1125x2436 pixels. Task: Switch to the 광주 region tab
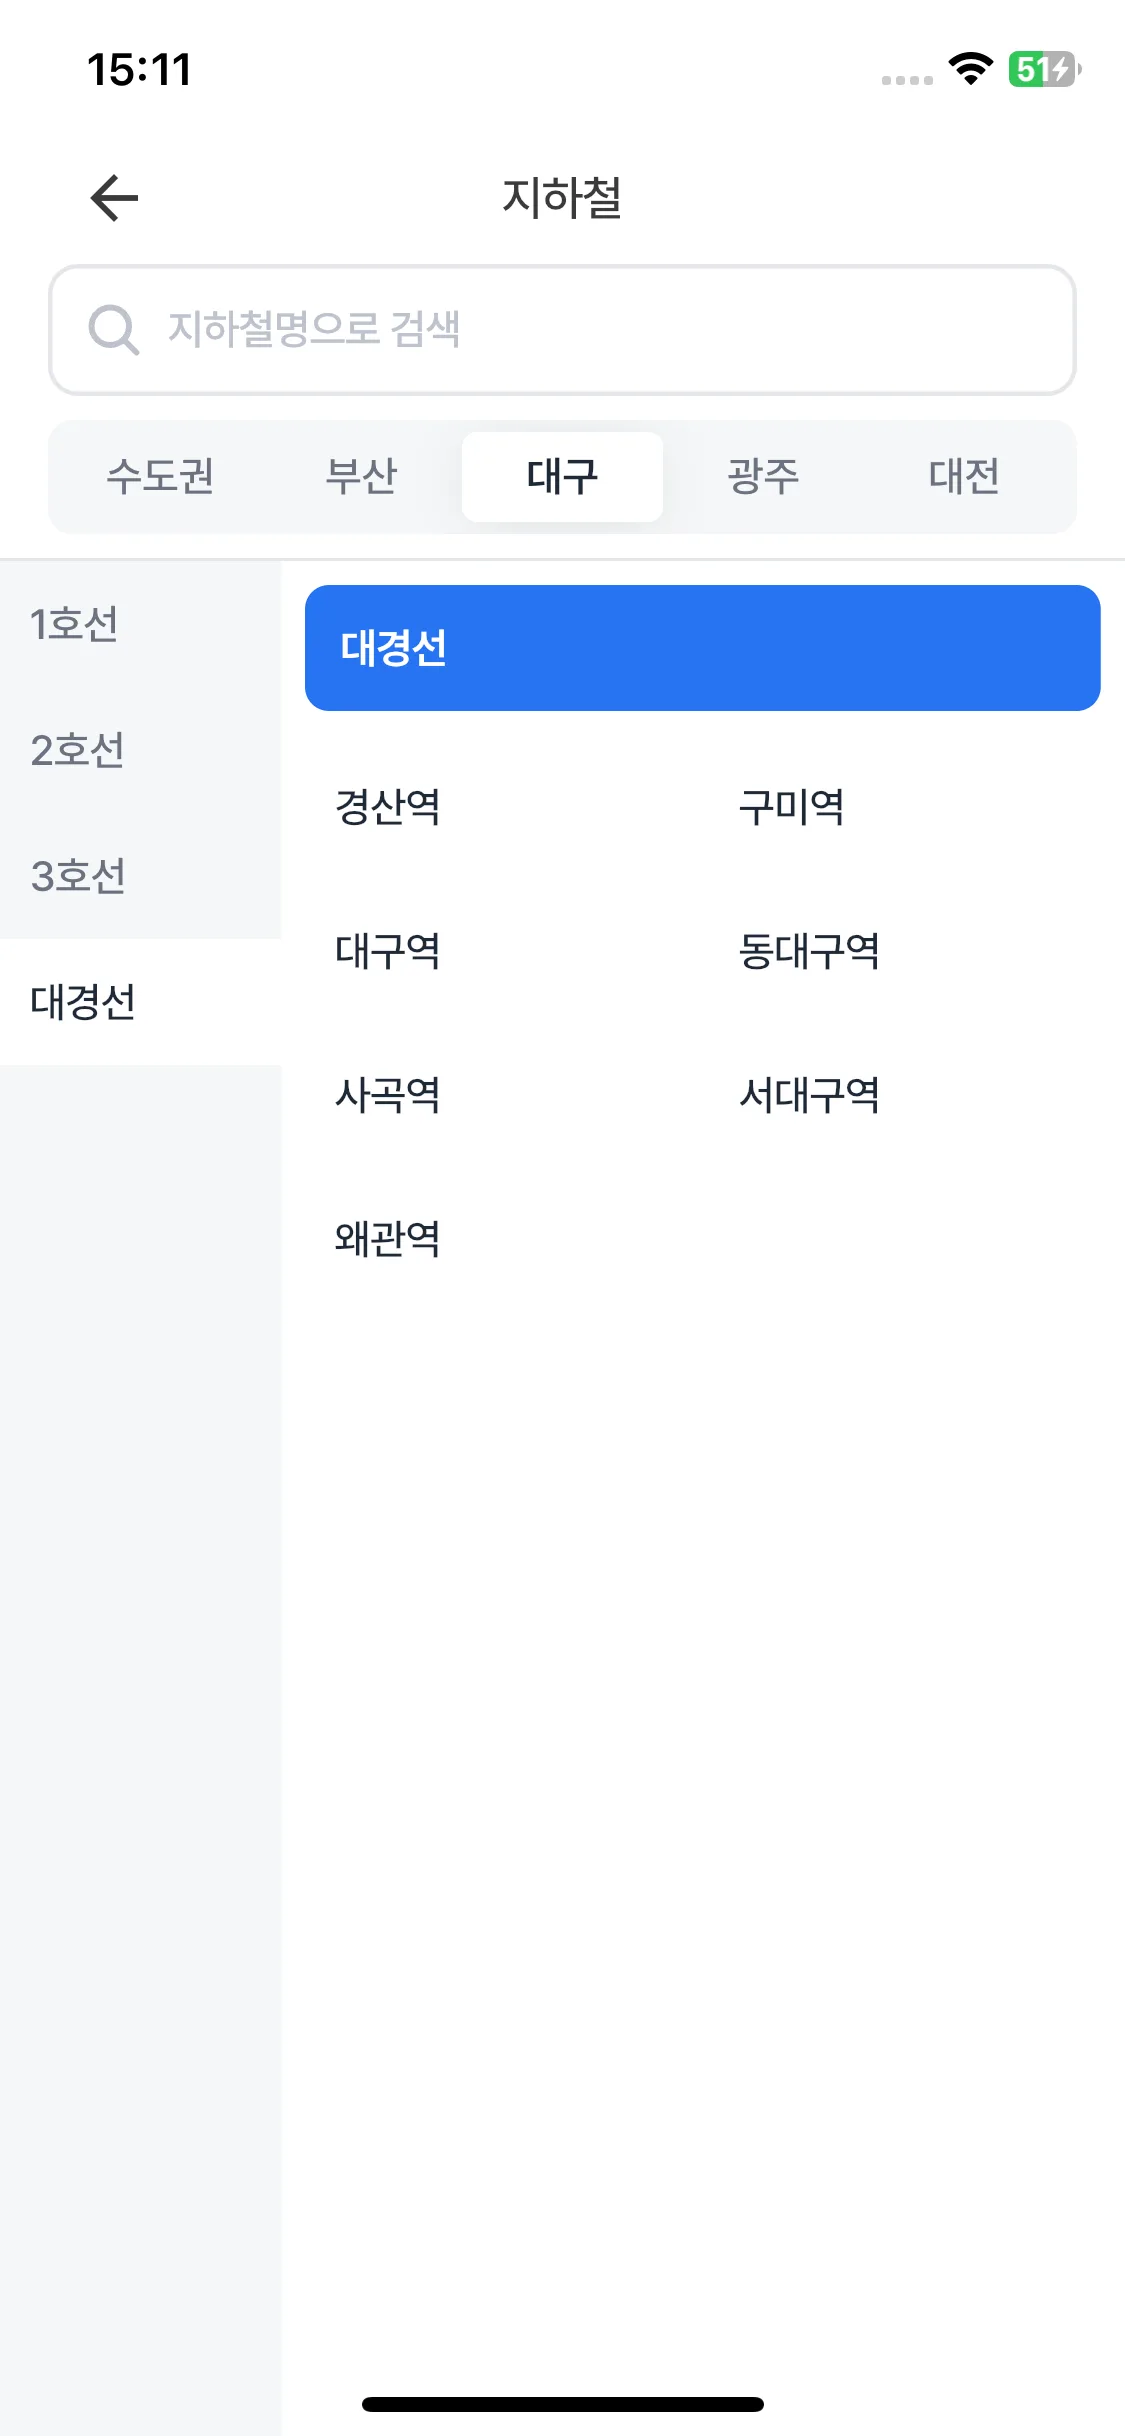pos(763,476)
